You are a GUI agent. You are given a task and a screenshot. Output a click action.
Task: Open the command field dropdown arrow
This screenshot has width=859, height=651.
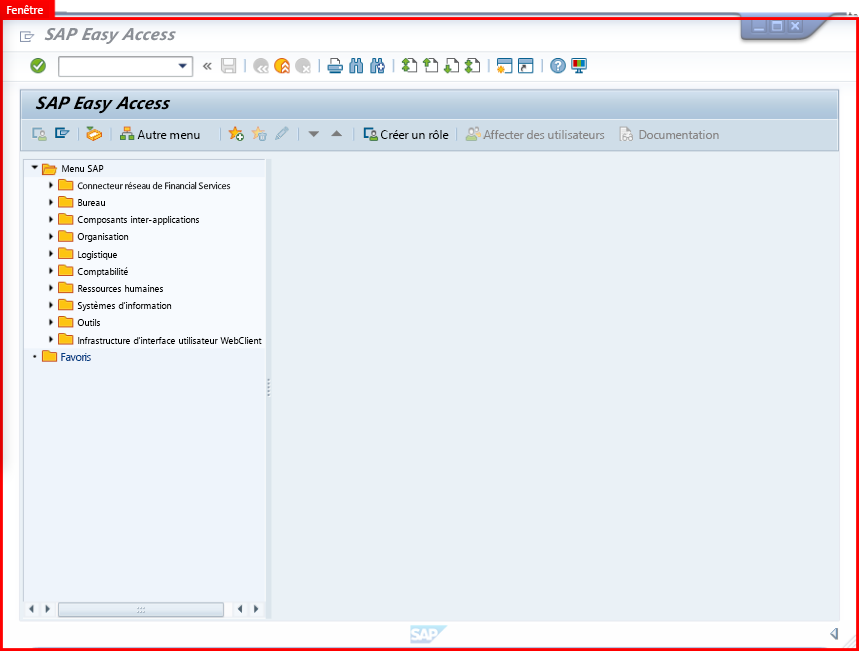[x=182, y=66]
